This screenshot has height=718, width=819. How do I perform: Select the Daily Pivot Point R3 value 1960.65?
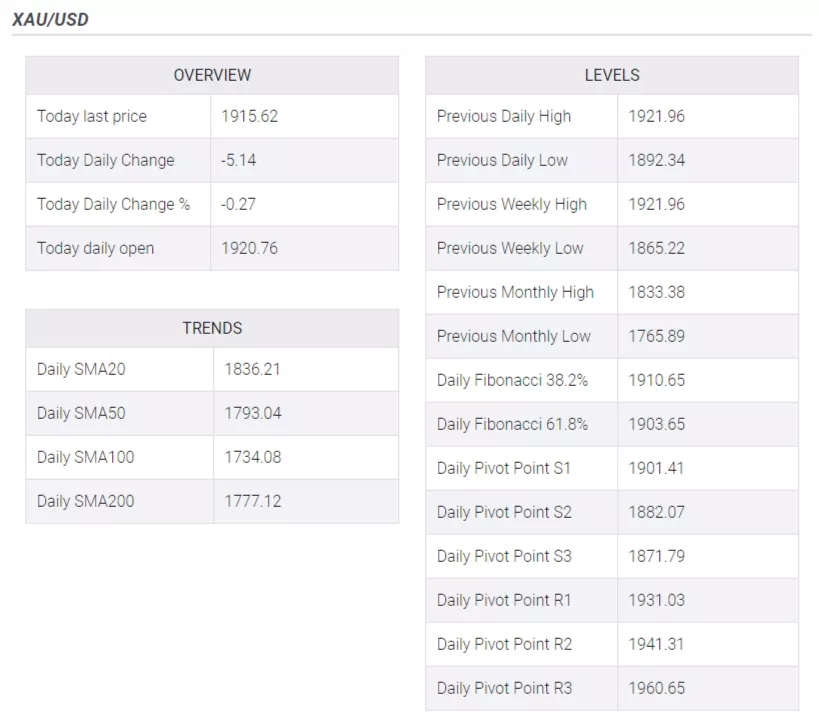(656, 688)
